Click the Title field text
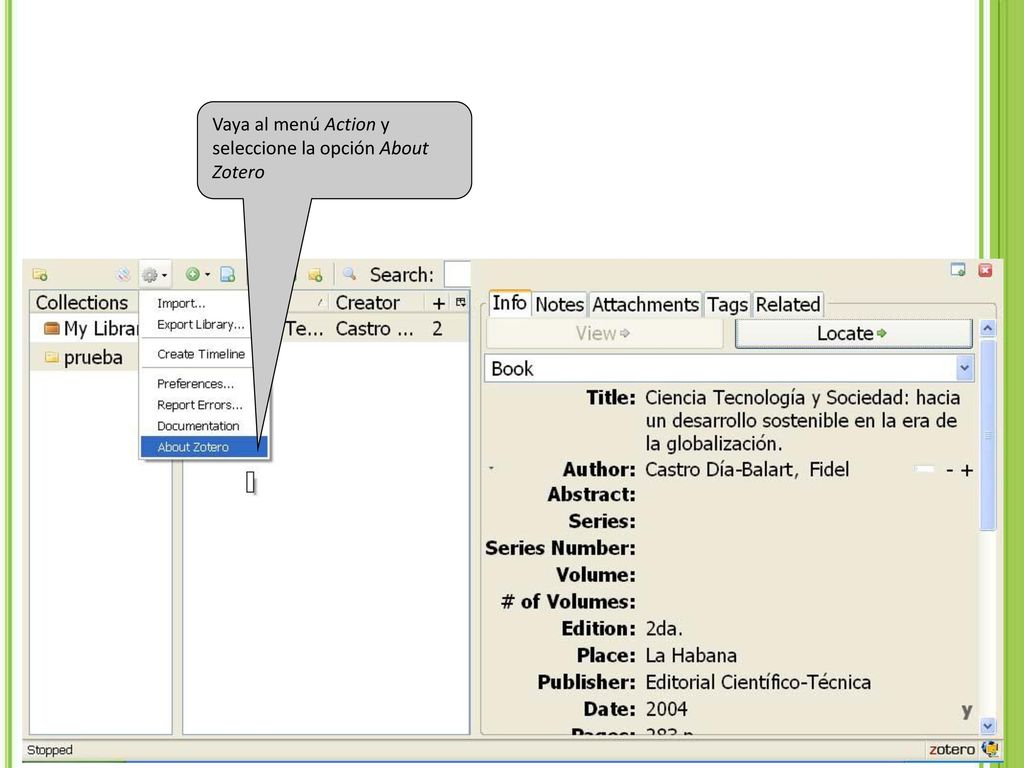 (803, 421)
